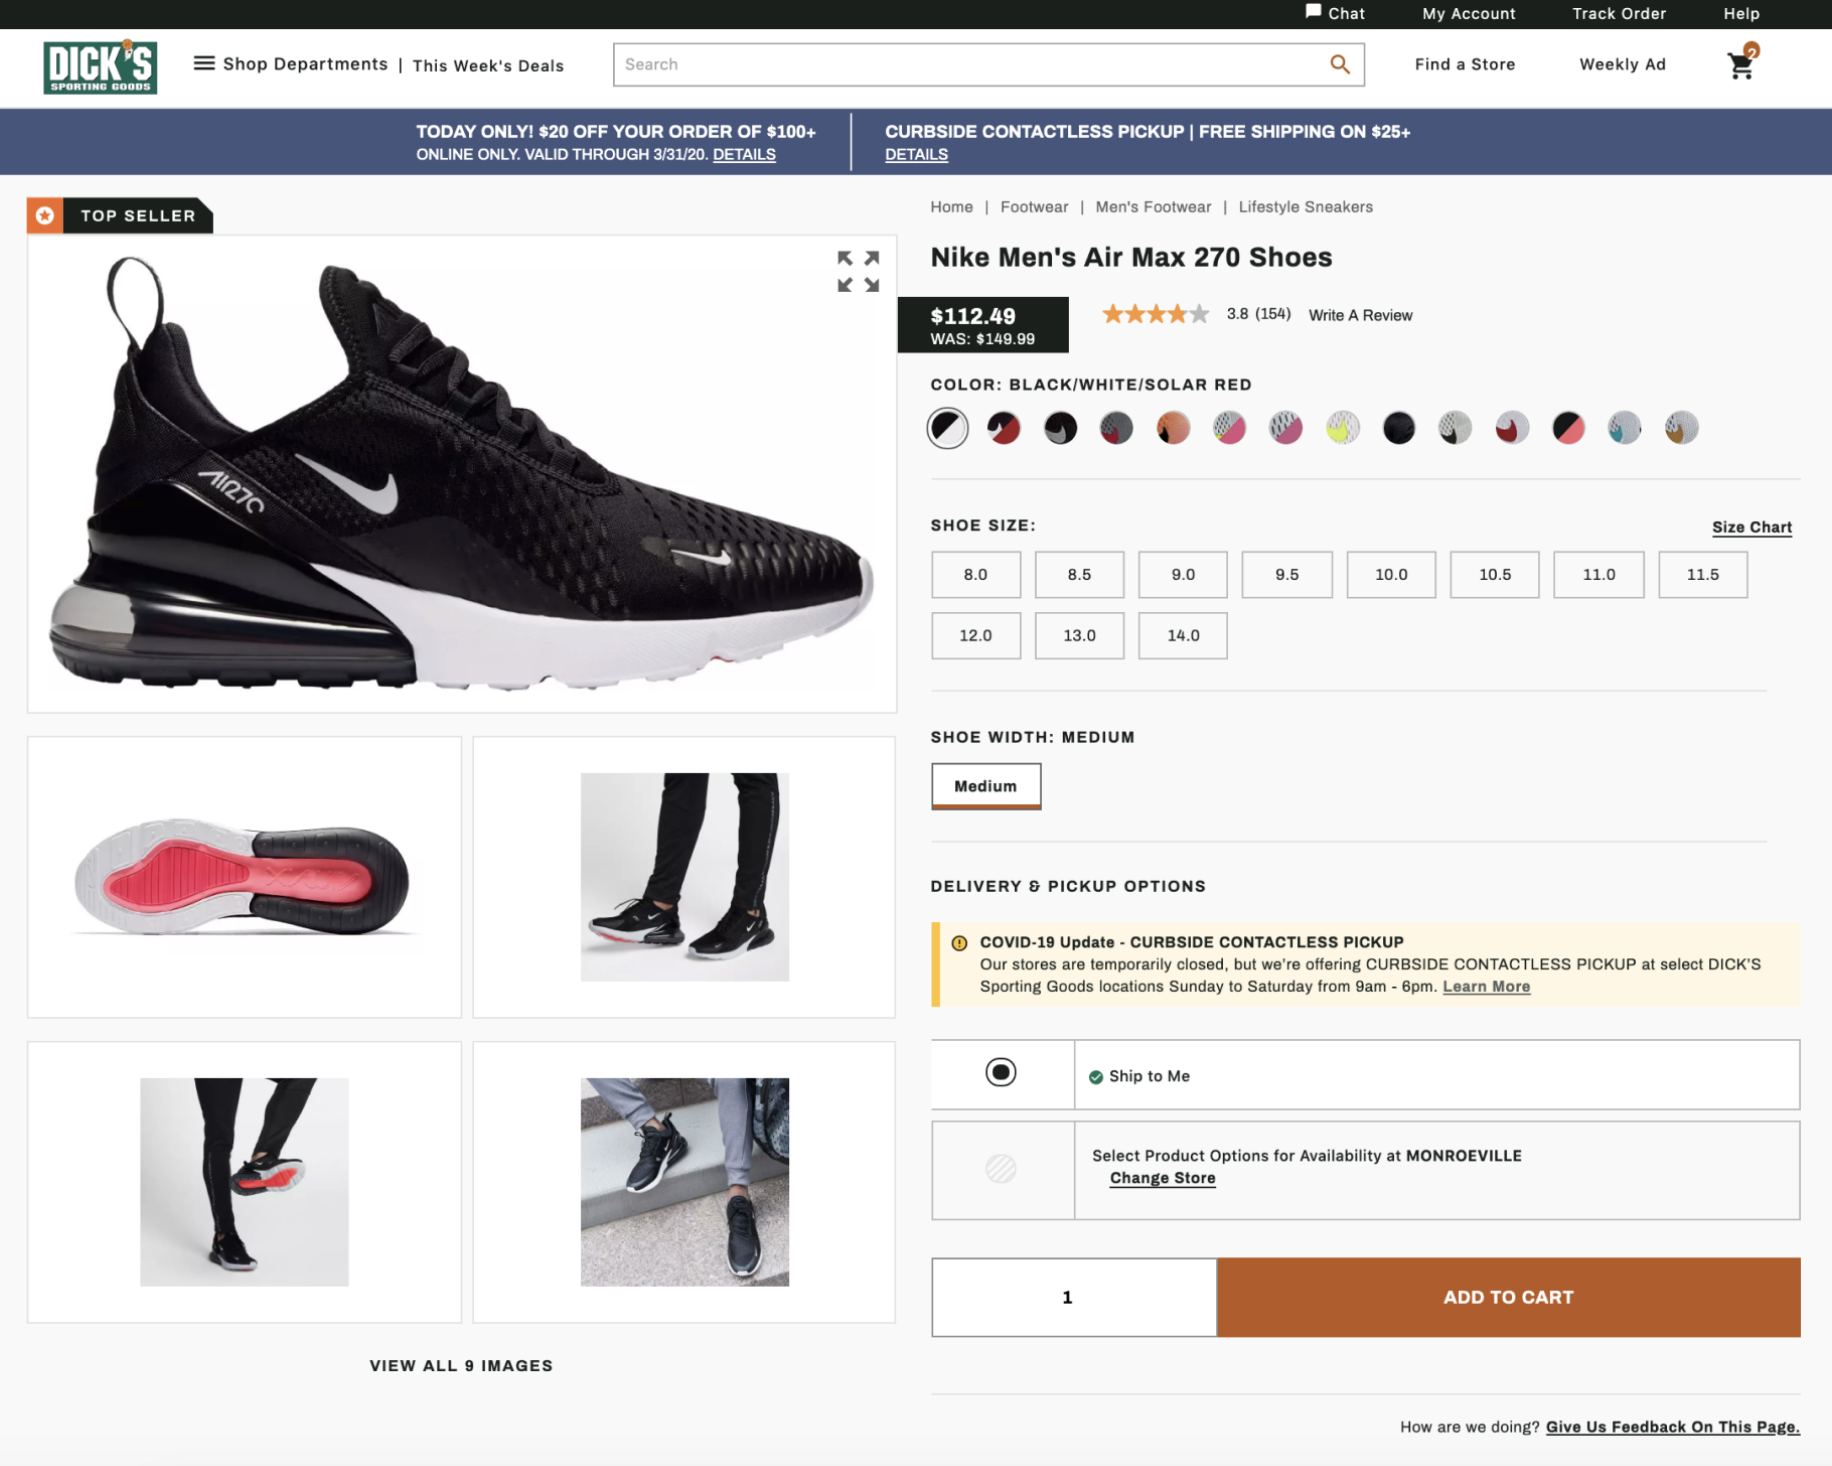Go to Footwear in the breadcrumb
The width and height of the screenshot is (1832, 1466).
click(x=1034, y=207)
